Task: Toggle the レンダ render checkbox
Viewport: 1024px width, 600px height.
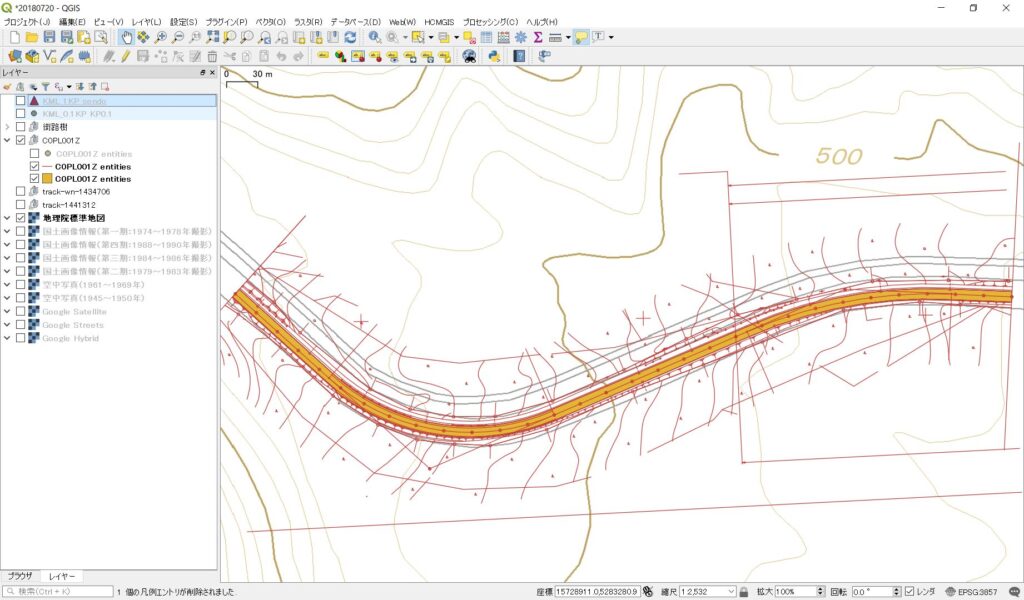Action: [909, 592]
